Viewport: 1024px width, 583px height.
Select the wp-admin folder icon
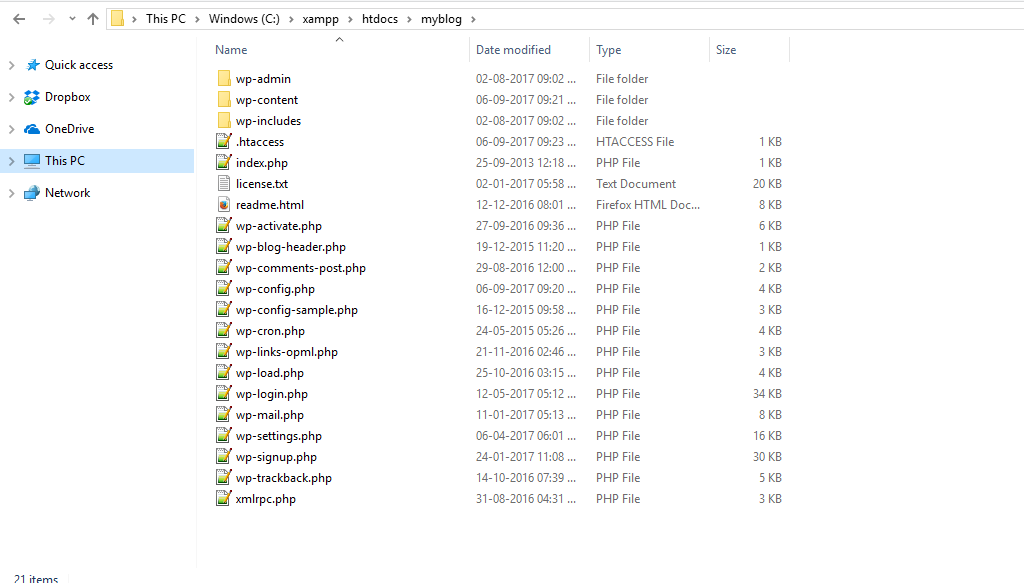pos(223,78)
